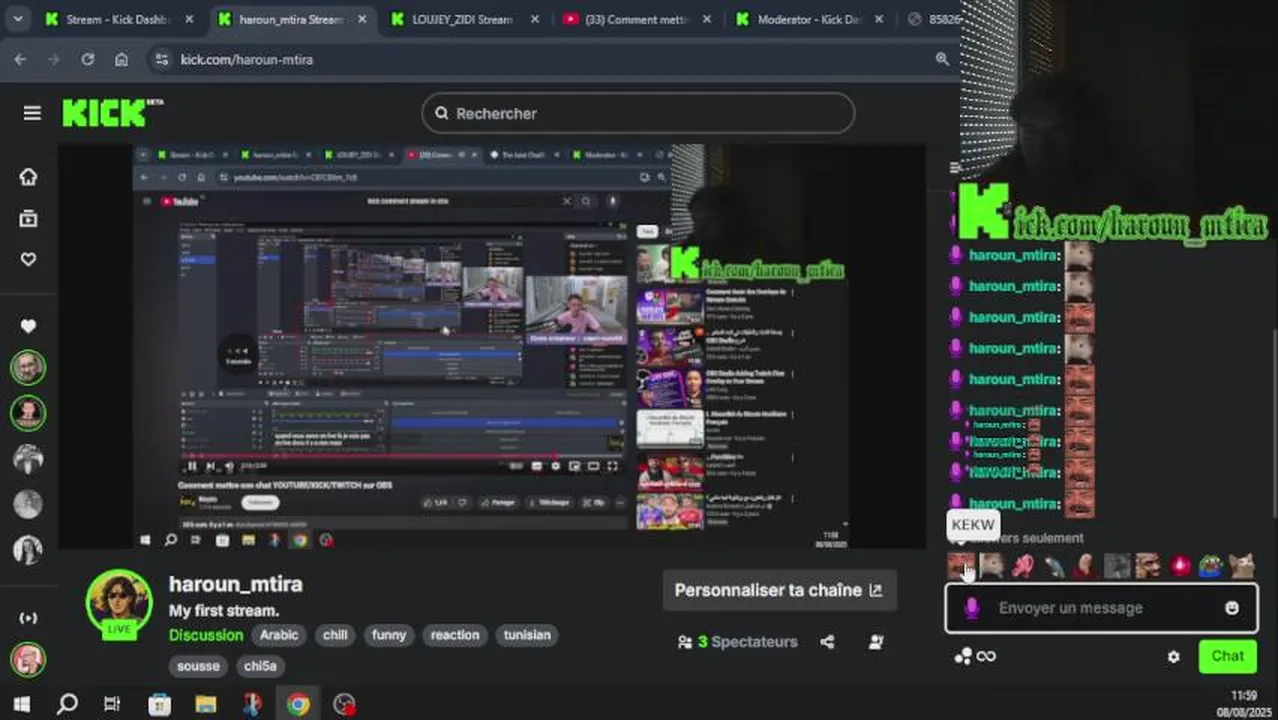The width and height of the screenshot is (1278, 720).
Task: Insert the red glowing circle emote
Action: (x=1180, y=566)
